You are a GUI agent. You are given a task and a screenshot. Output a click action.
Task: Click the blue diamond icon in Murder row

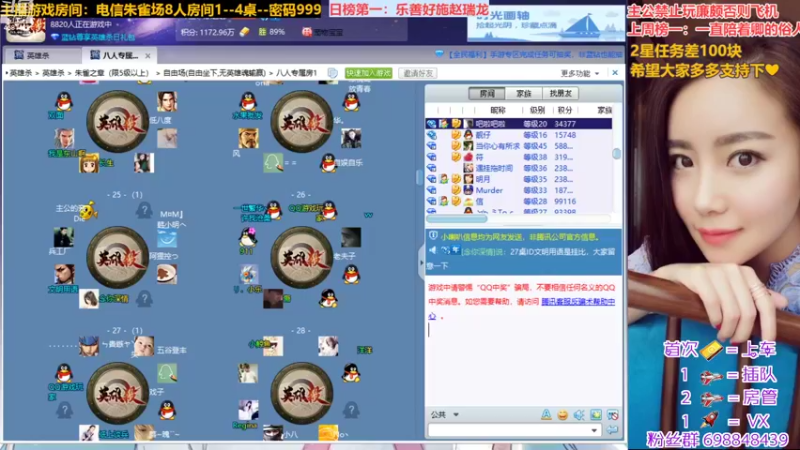432,190
